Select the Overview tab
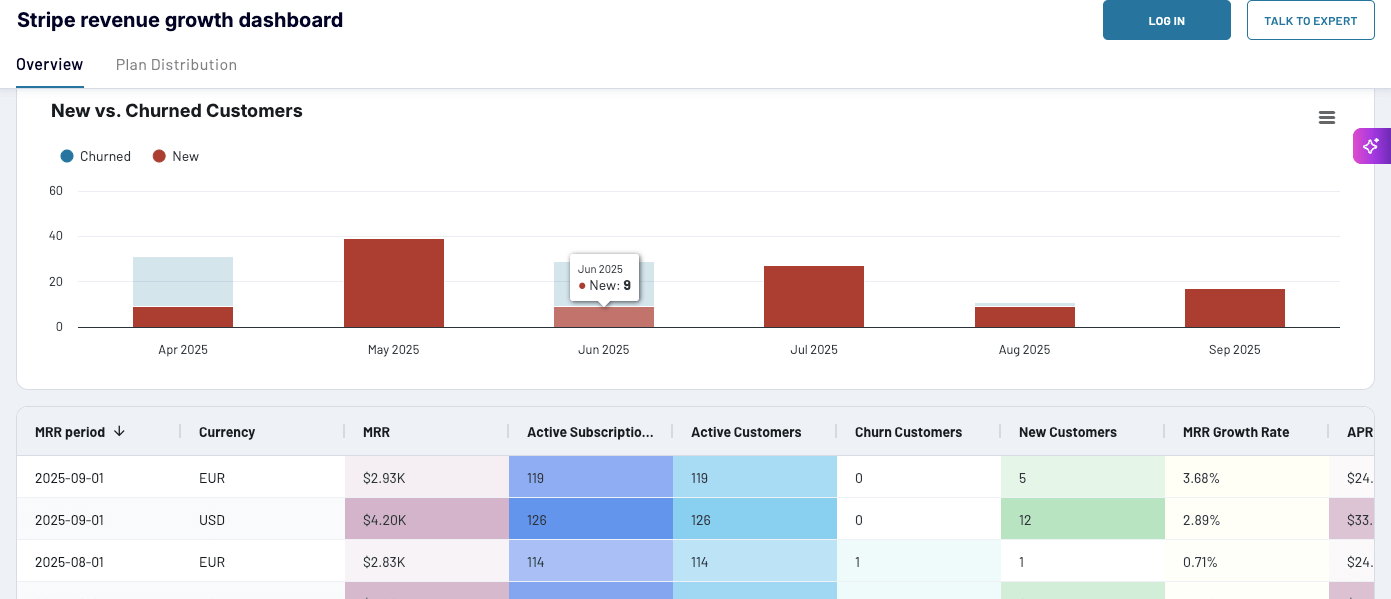Image resolution: width=1391 pixels, height=599 pixels. tap(49, 64)
